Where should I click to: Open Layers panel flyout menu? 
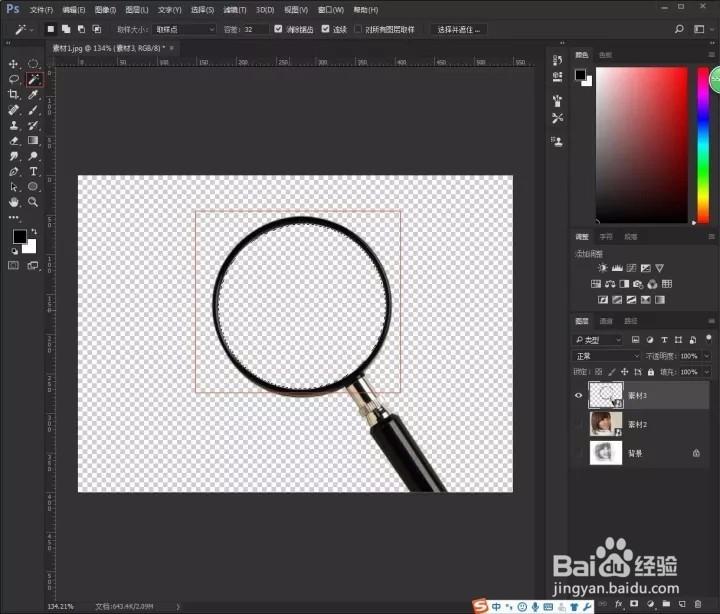711,321
